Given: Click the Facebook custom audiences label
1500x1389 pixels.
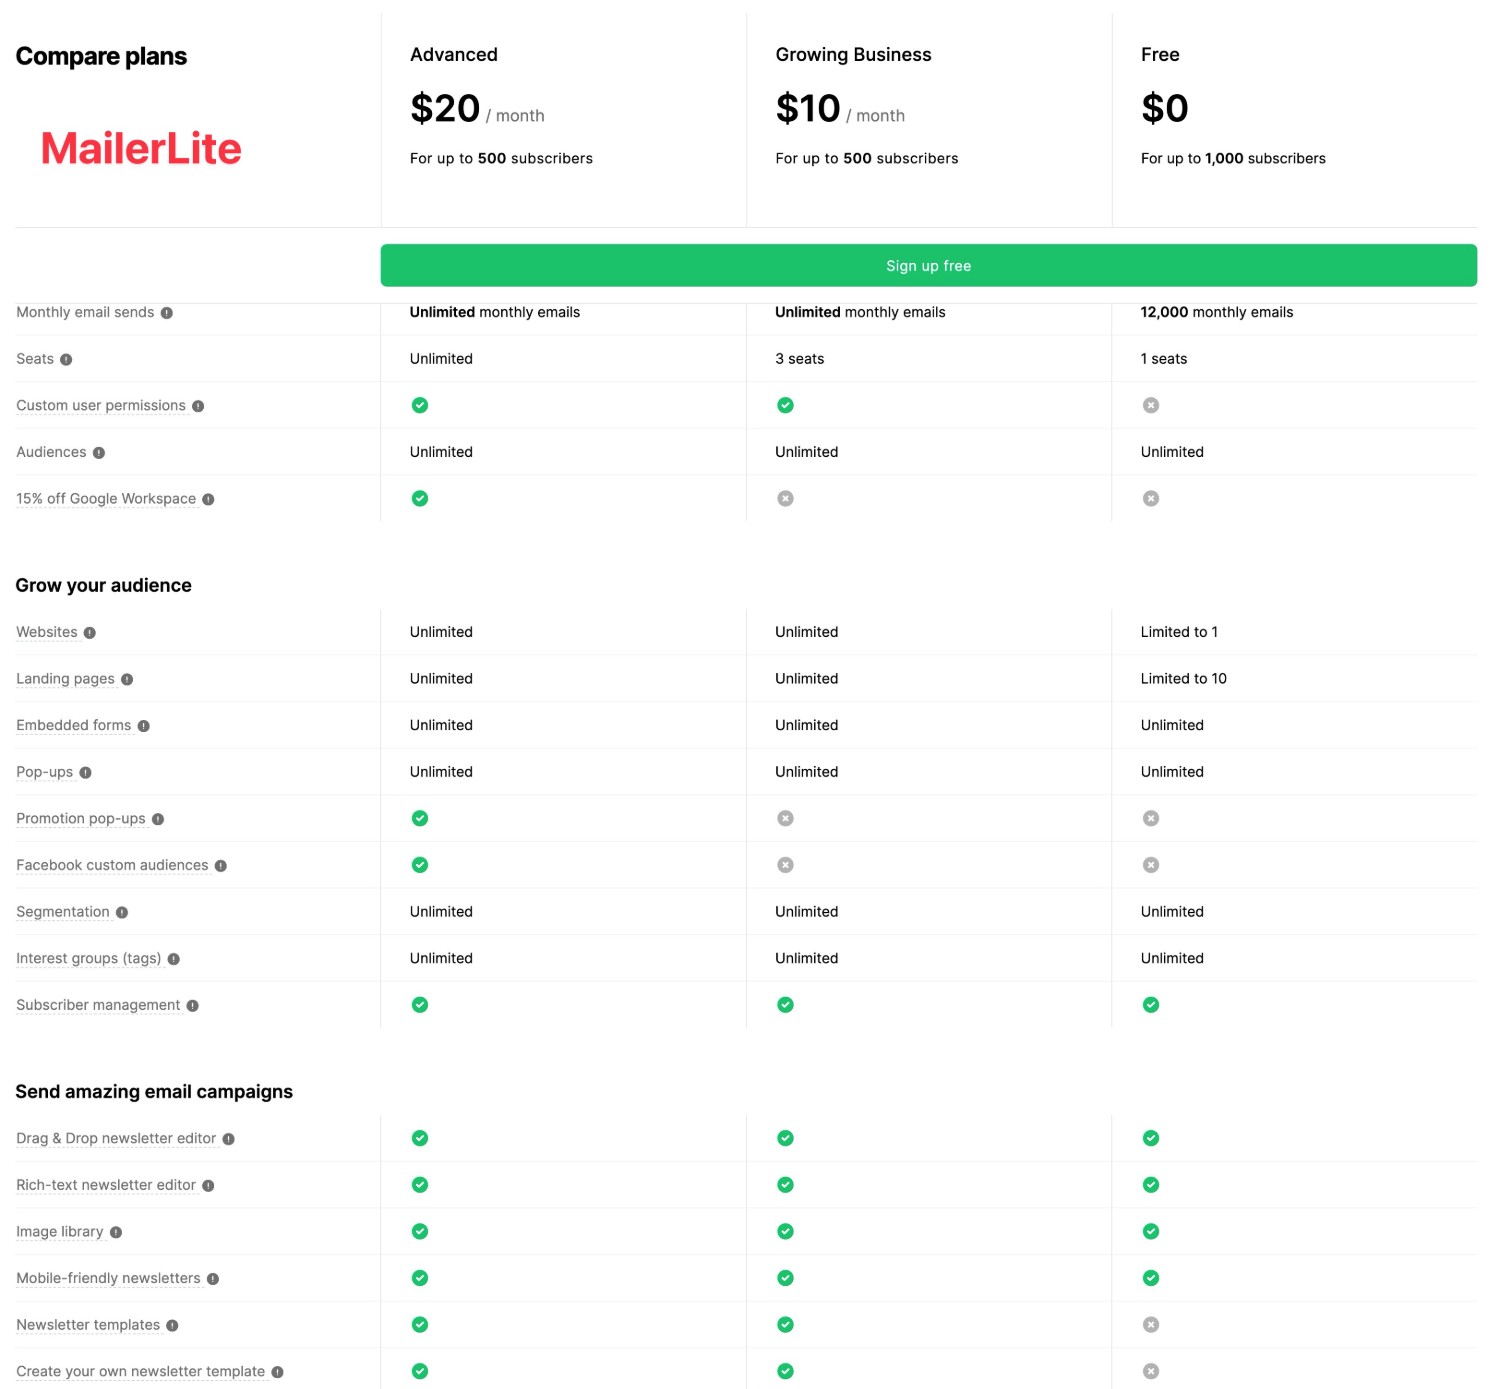Looking at the screenshot, I should (x=112, y=865).
